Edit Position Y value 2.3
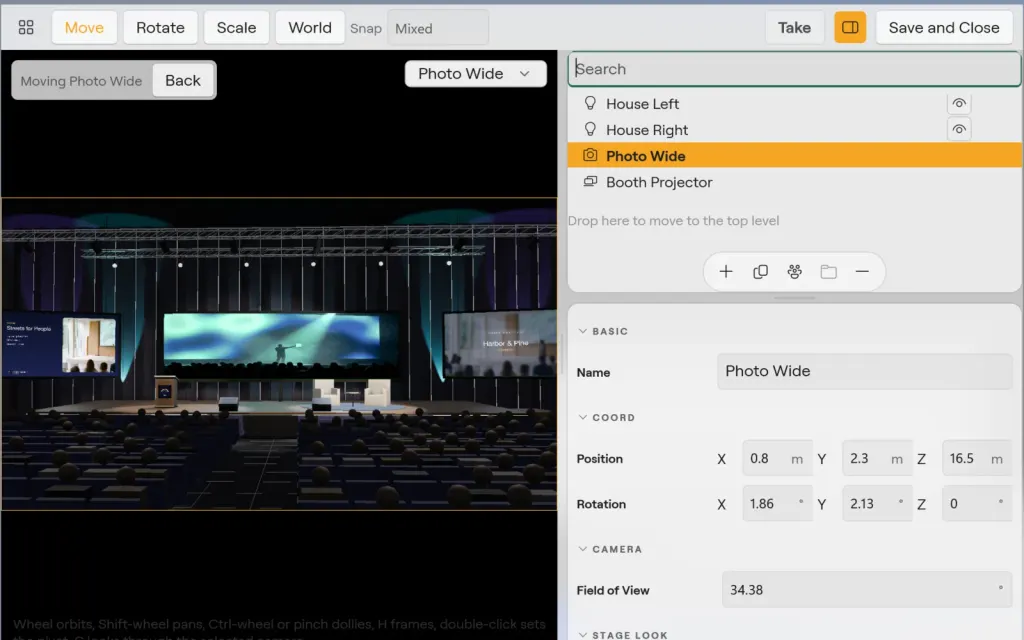Viewport: 1024px width, 640px height. pyautogui.click(x=877, y=458)
